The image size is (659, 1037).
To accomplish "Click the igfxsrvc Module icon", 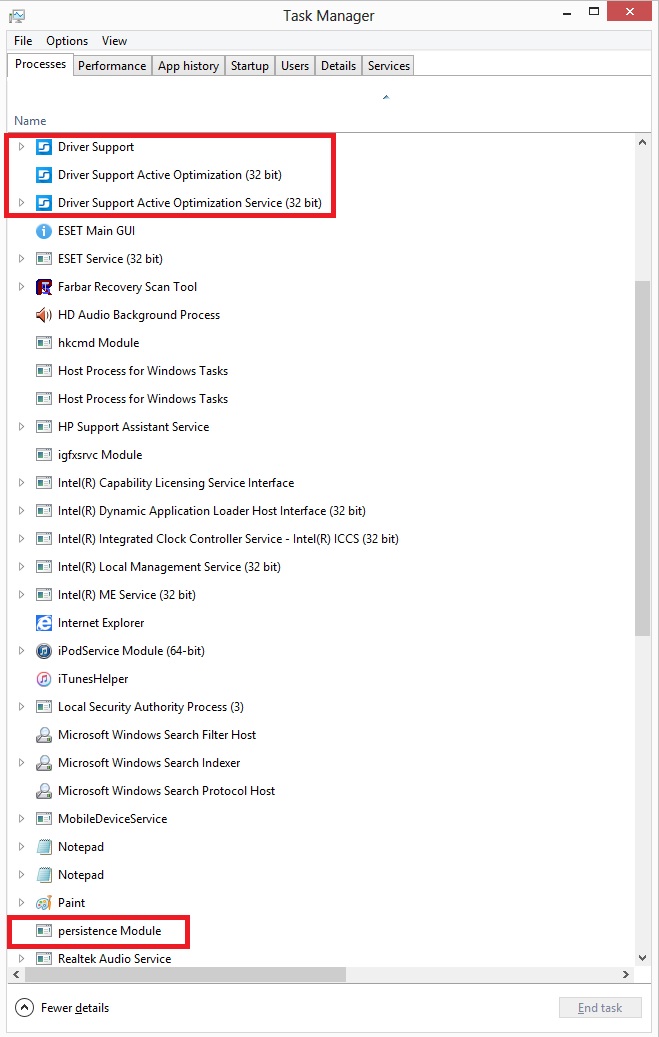I will 44,454.
